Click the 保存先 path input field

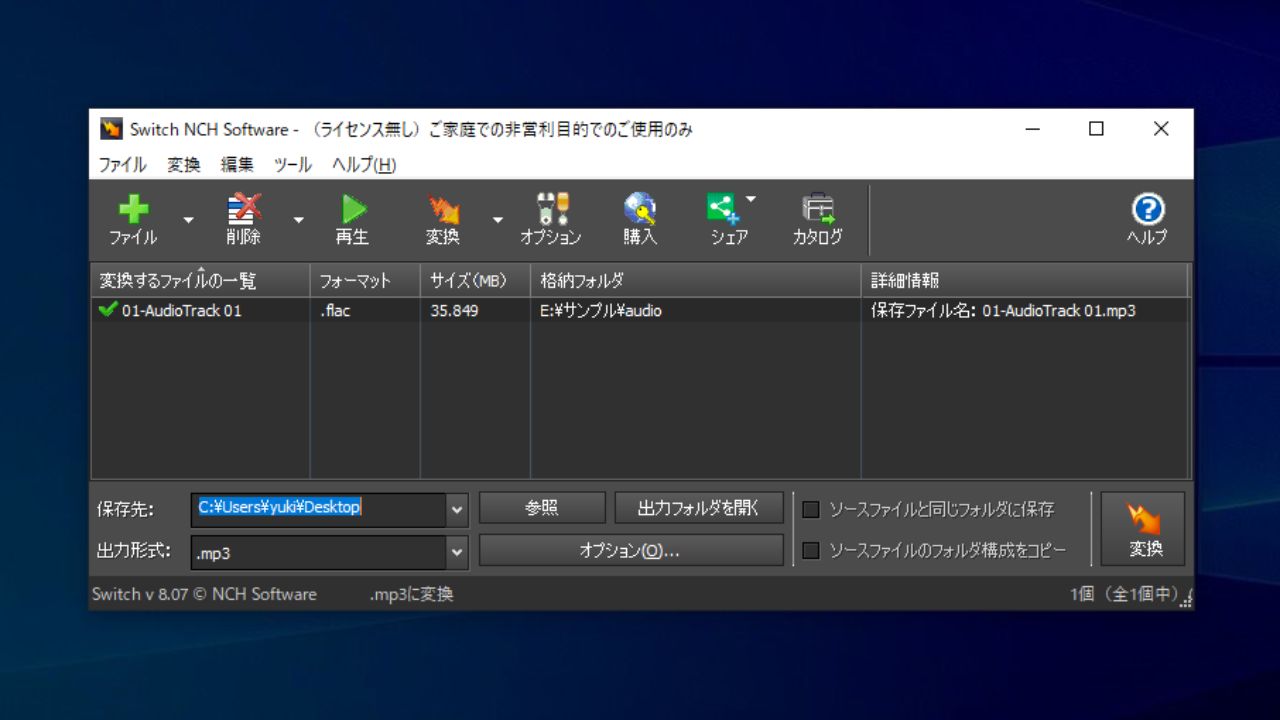[319, 509]
